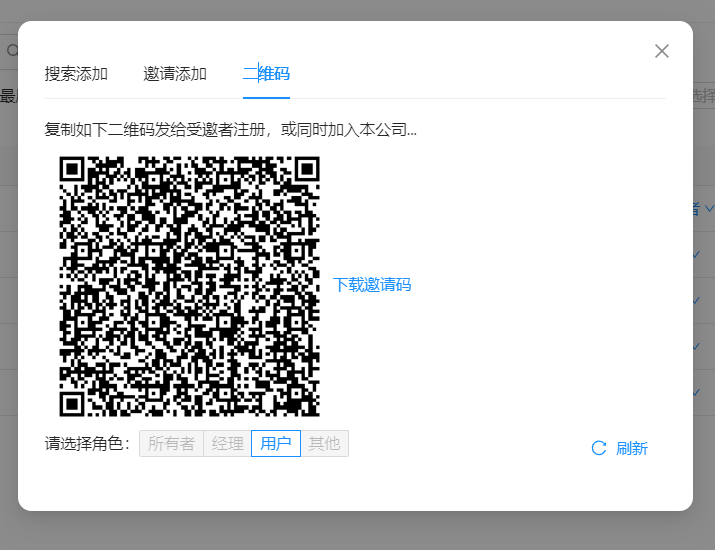Open the 邀请添加 tab

[175, 74]
